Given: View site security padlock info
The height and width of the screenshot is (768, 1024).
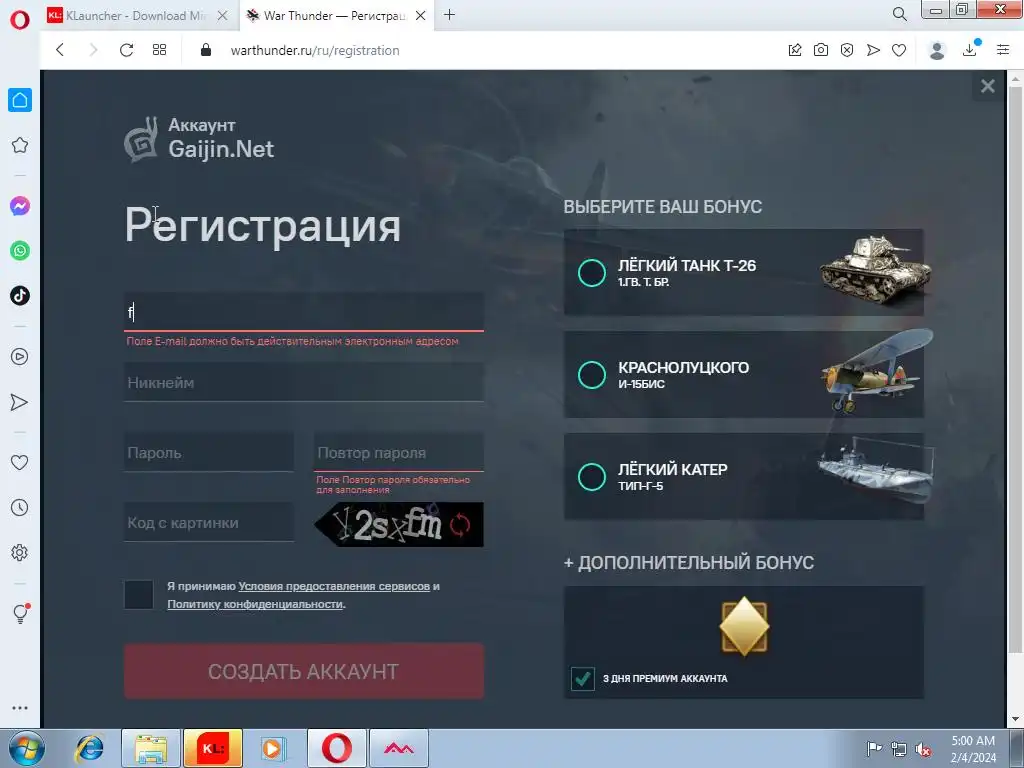Looking at the screenshot, I should [x=206, y=50].
